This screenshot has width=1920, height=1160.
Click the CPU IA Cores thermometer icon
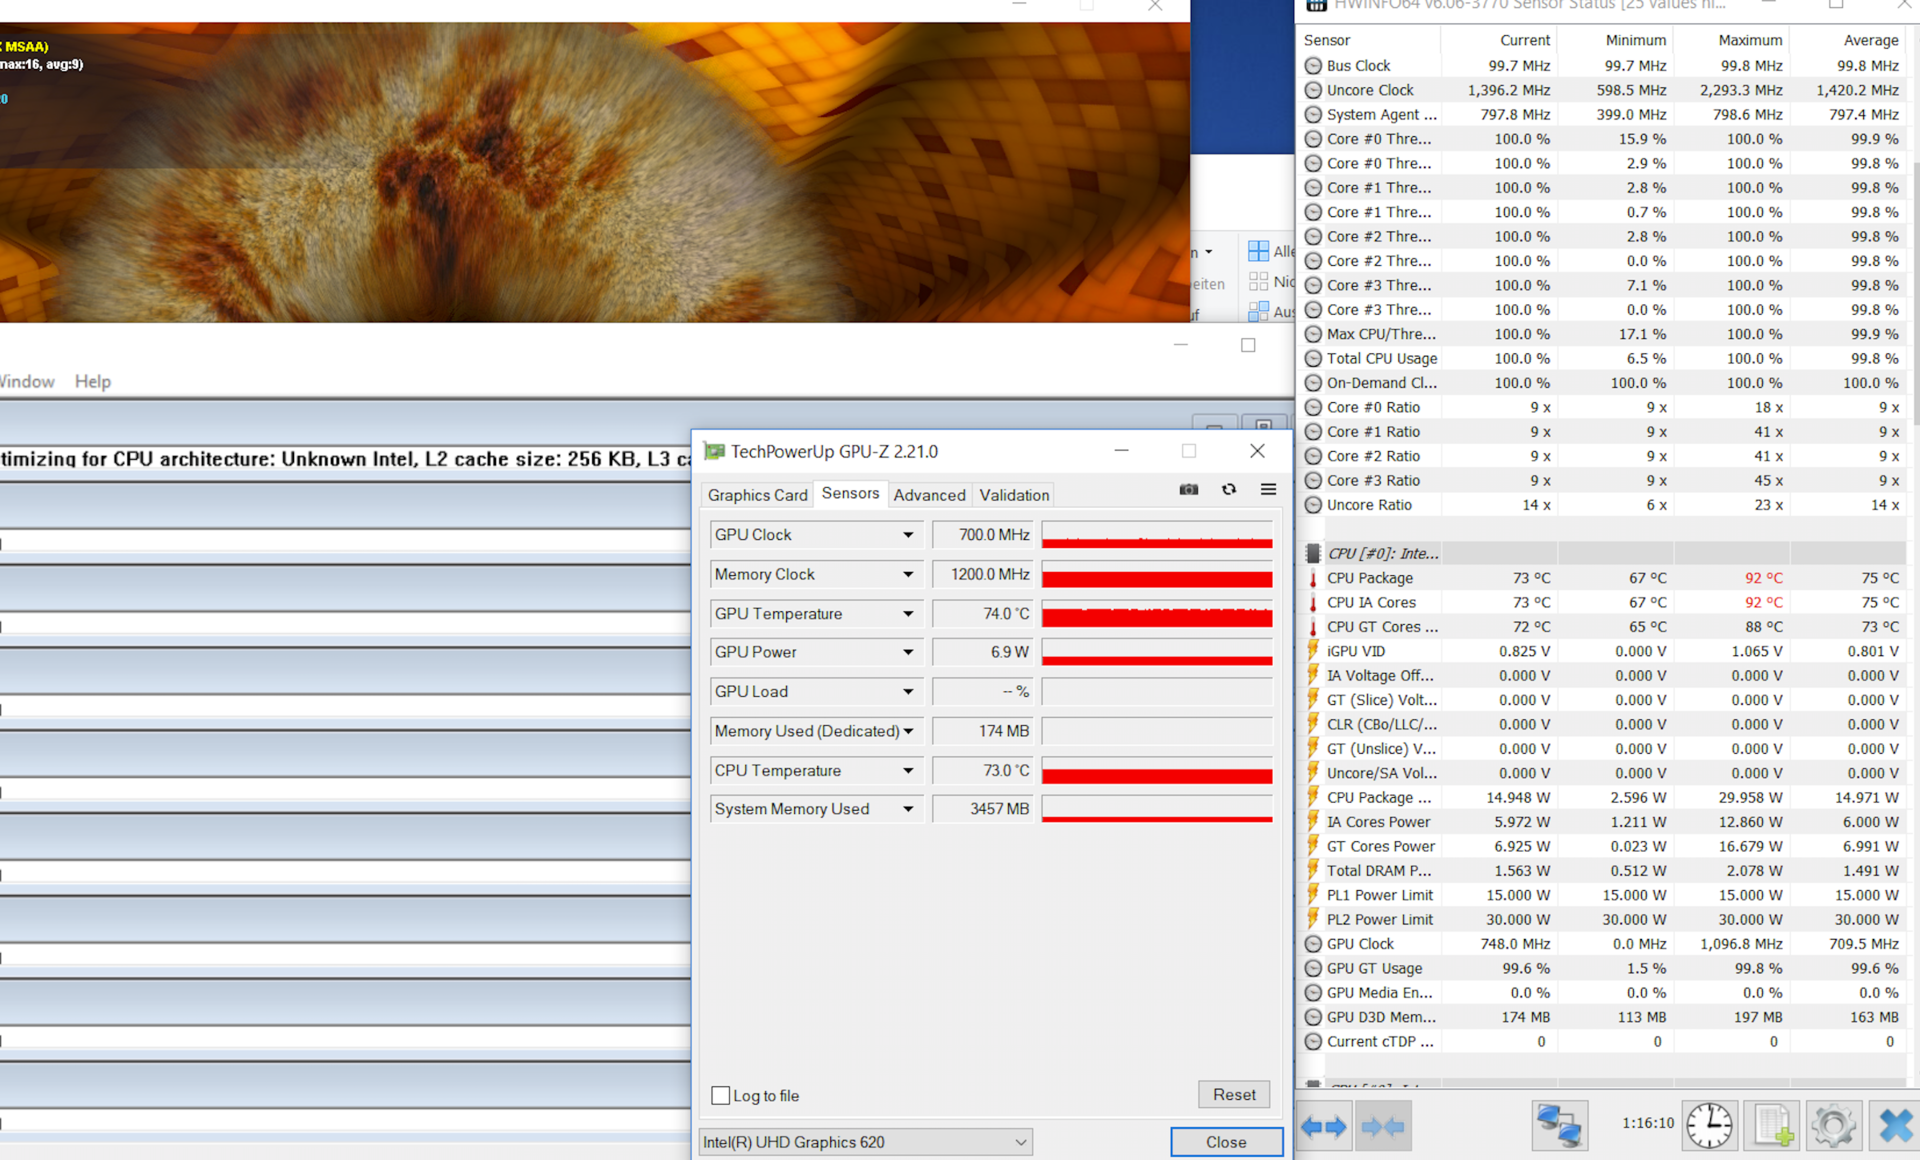point(1313,602)
